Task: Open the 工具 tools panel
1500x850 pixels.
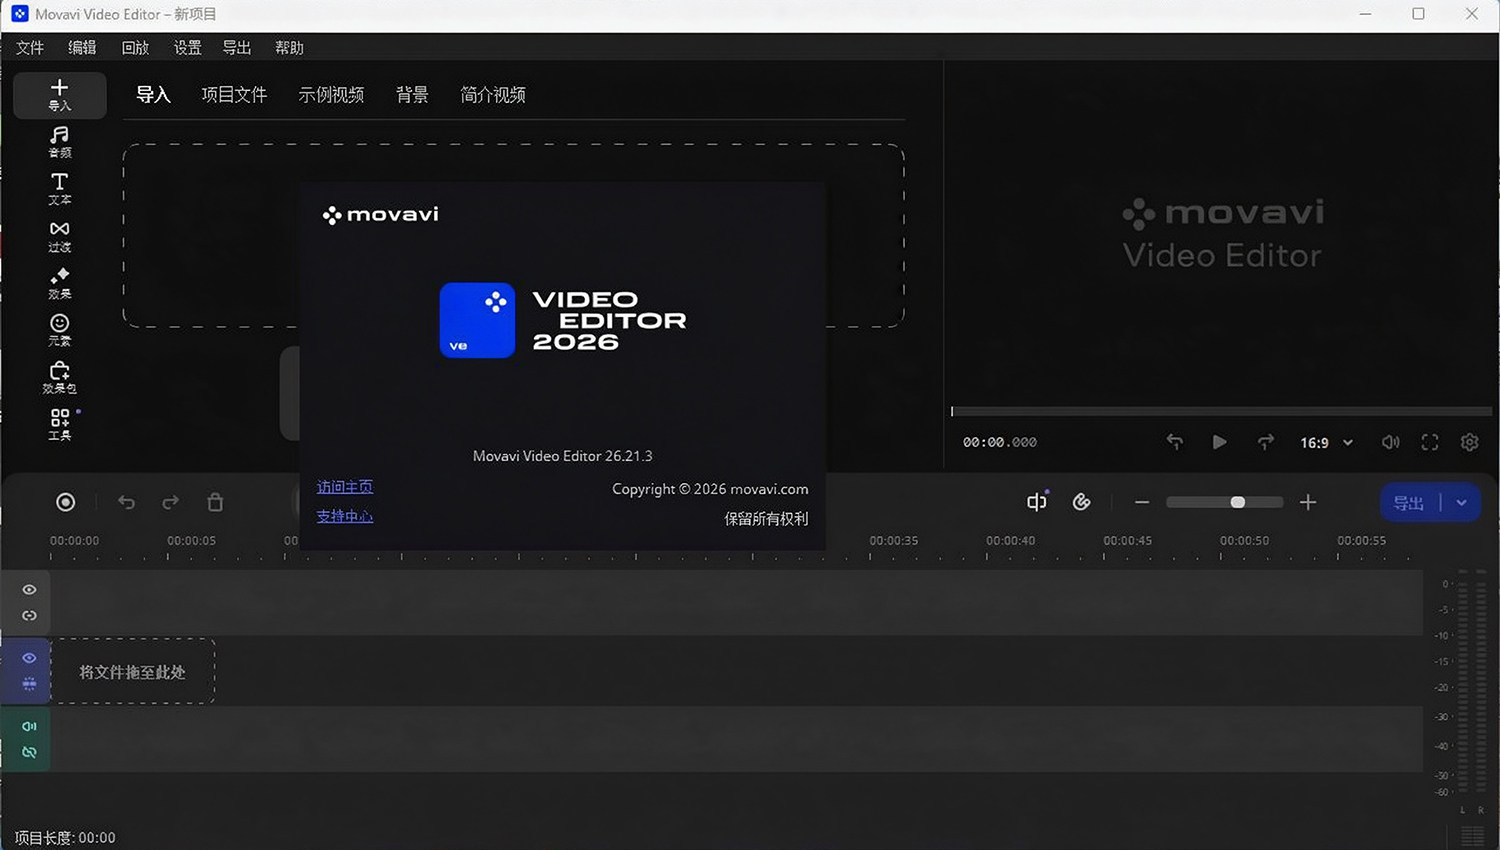Action: coord(60,424)
